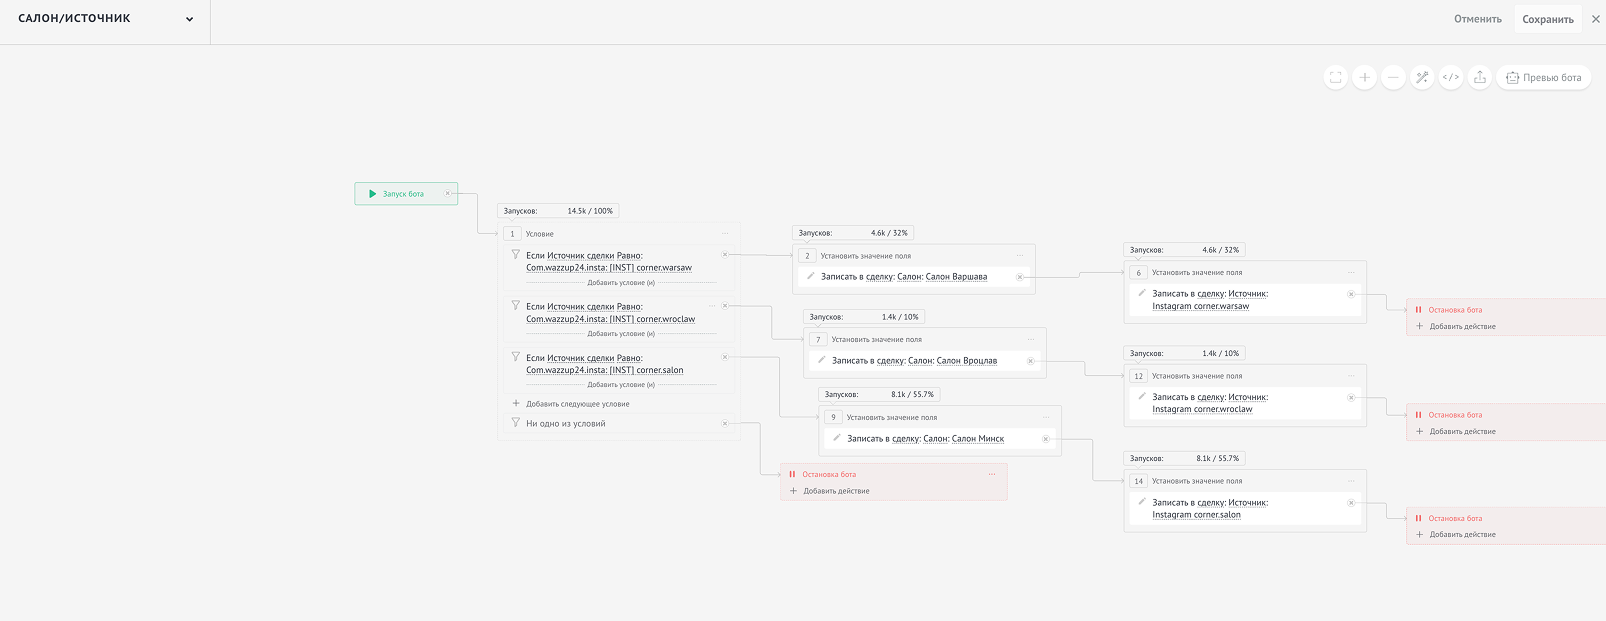Click Добавить следующее условие
This screenshot has height=621, width=1606.
(x=578, y=404)
